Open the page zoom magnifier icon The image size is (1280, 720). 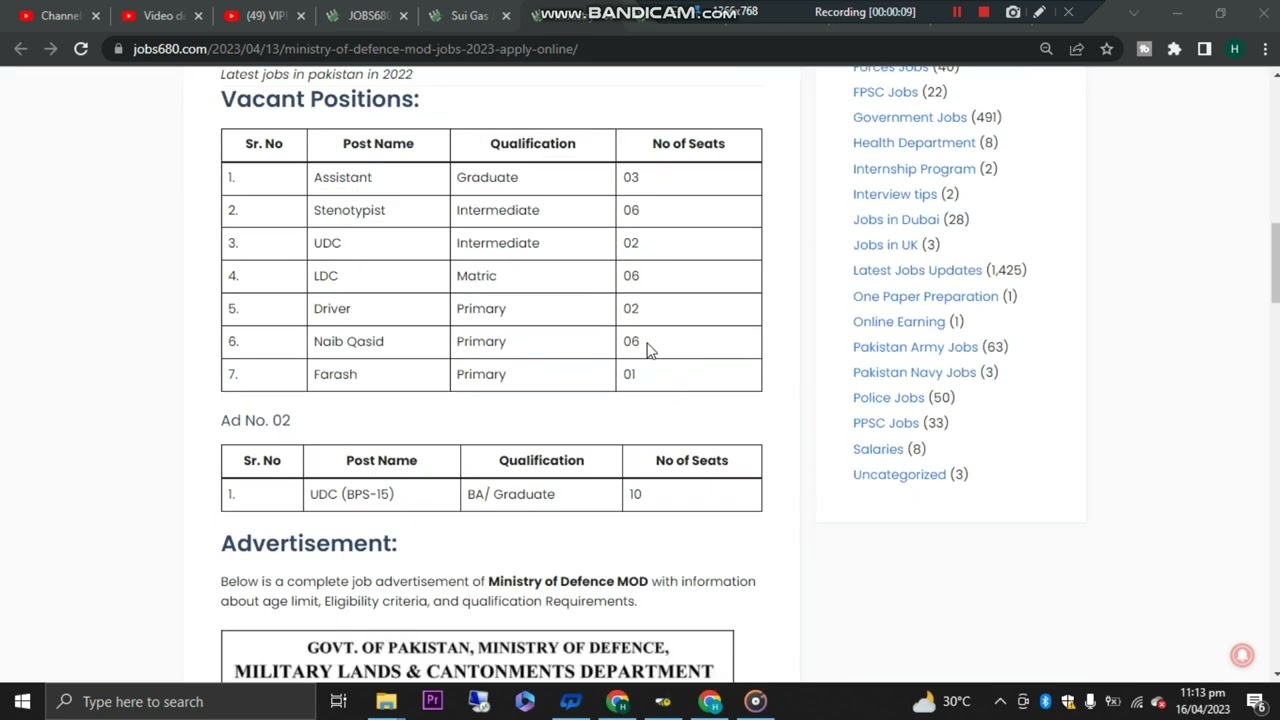[x=1046, y=49]
